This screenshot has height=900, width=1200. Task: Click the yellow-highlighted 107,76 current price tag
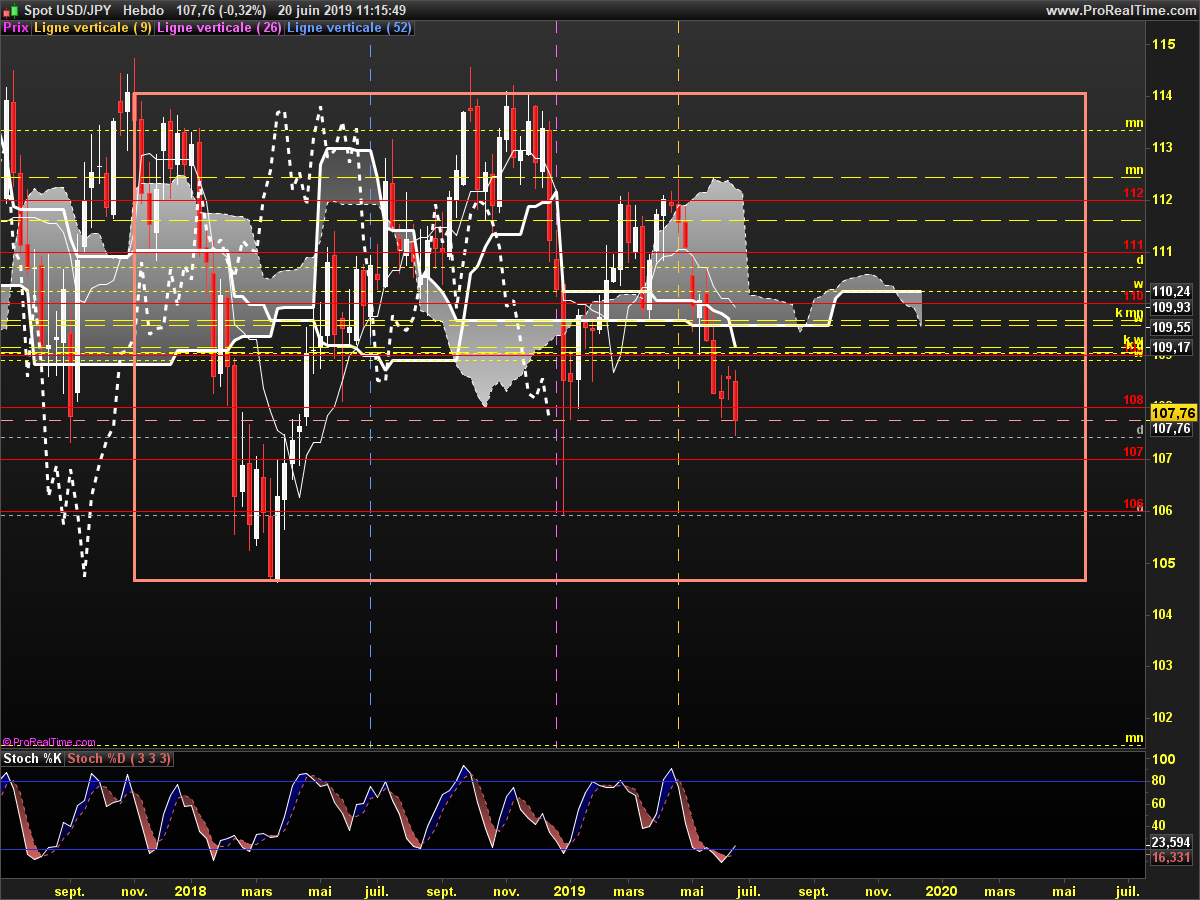point(1174,412)
